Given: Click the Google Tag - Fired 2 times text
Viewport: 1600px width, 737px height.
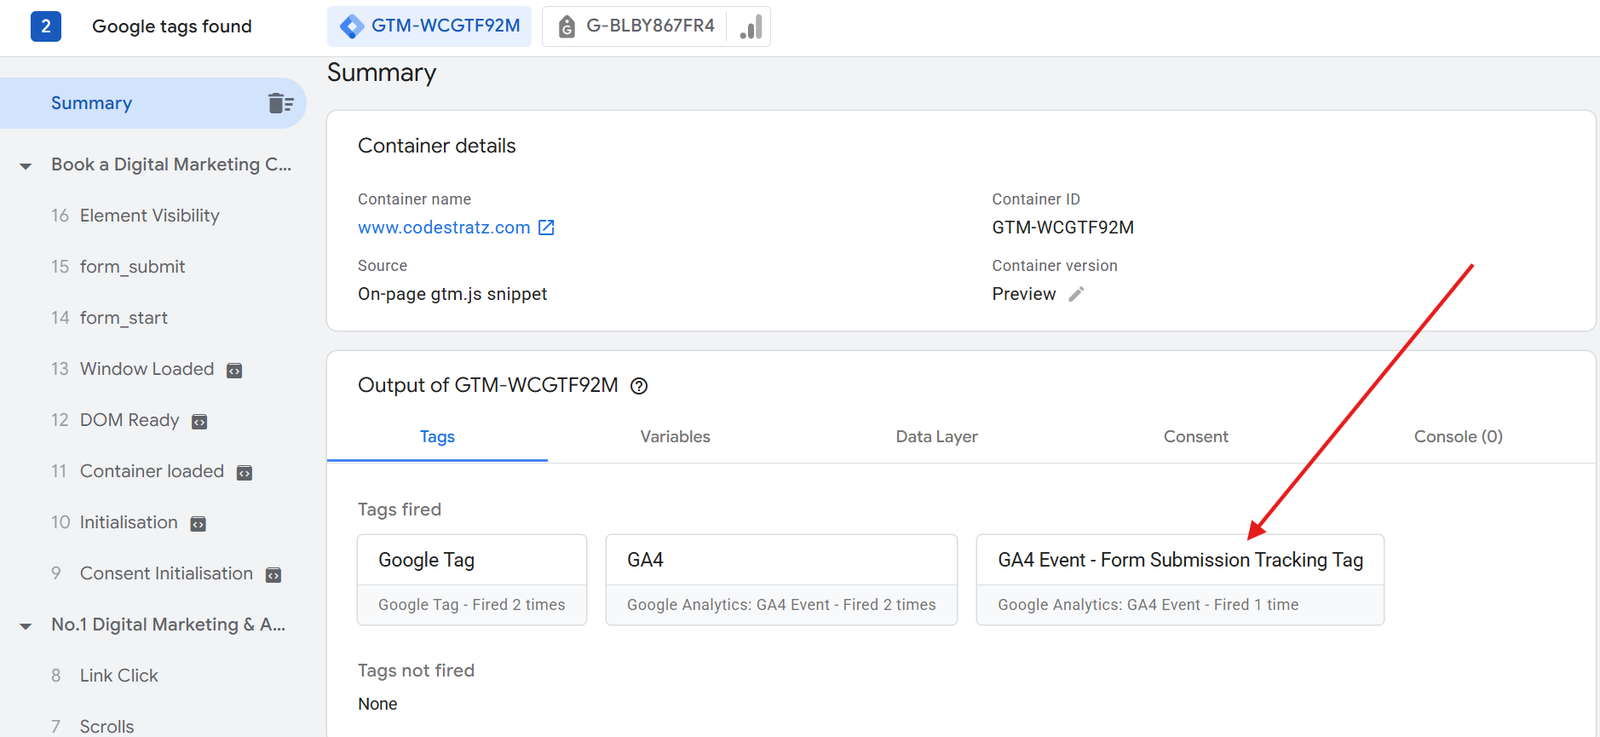Looking at the screenshot, I should click(472, 605).
